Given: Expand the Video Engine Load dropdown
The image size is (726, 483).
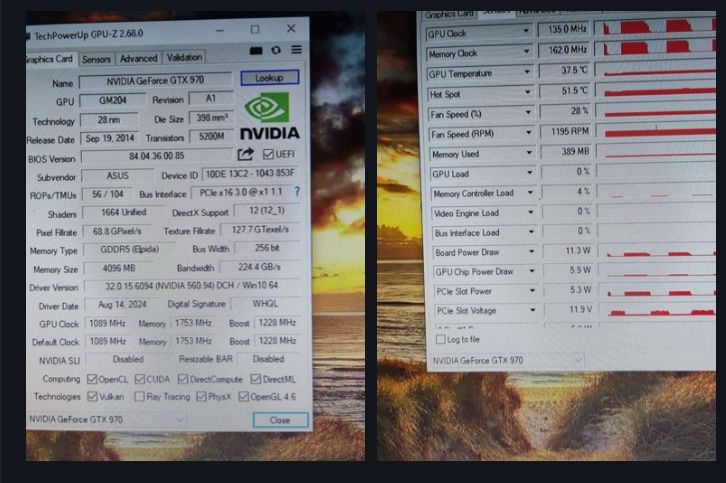Looking at the screenshot, I should click(x=531, y=212).
